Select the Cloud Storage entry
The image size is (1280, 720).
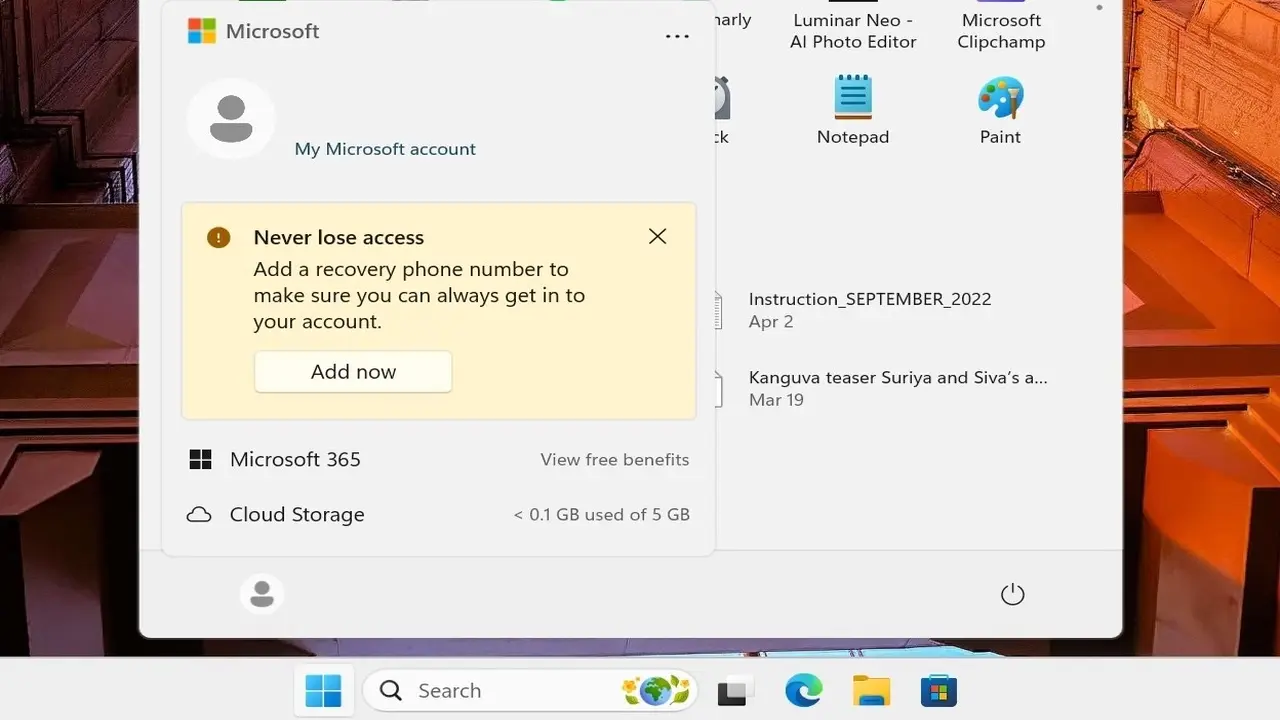coord(297,515)
